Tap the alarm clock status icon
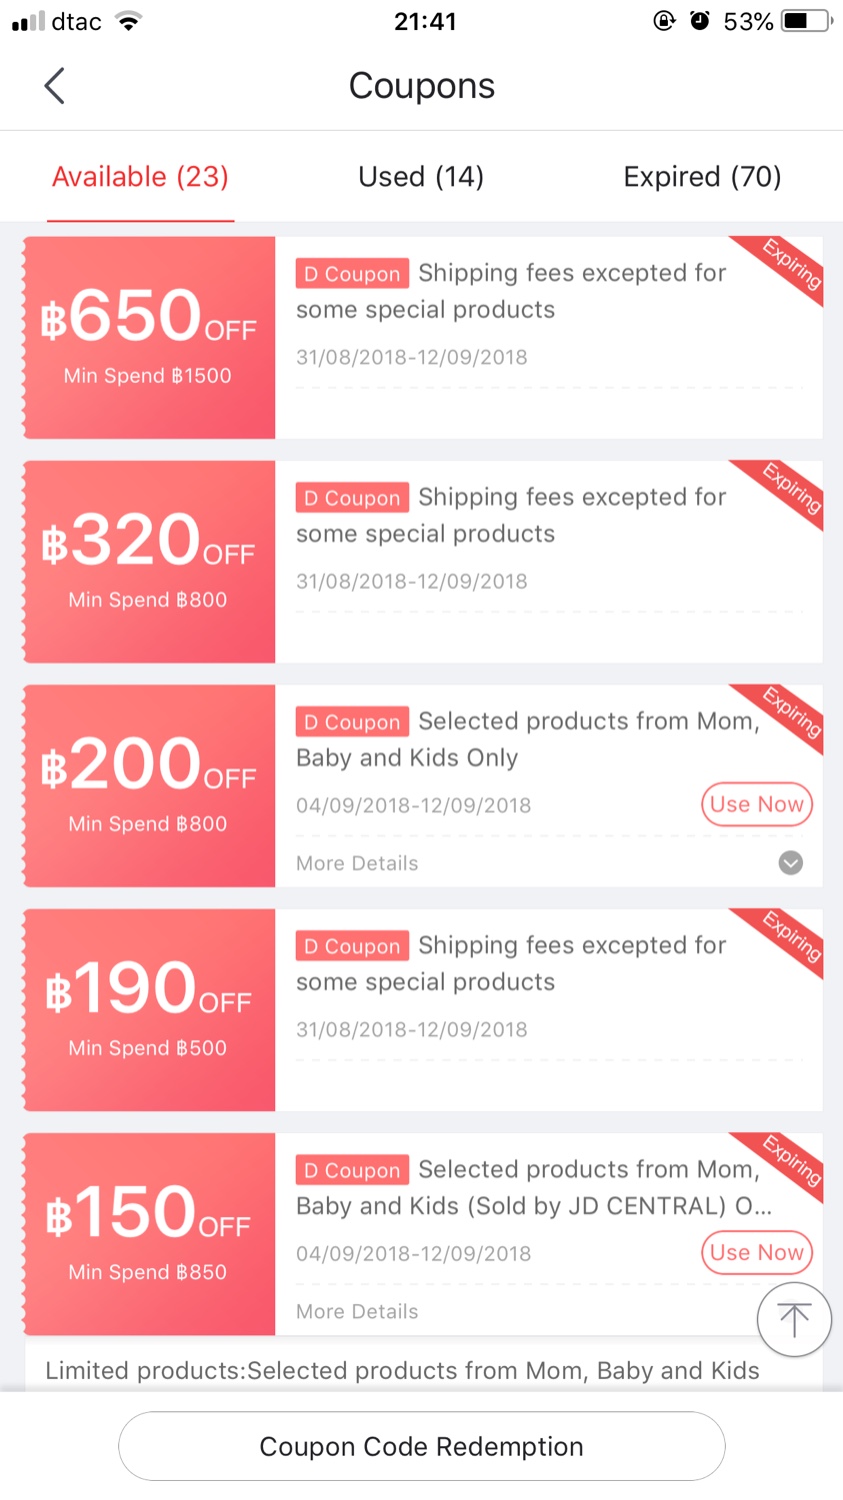The height and width of the screenshot is (1500, 843). [x=700, y=21]
